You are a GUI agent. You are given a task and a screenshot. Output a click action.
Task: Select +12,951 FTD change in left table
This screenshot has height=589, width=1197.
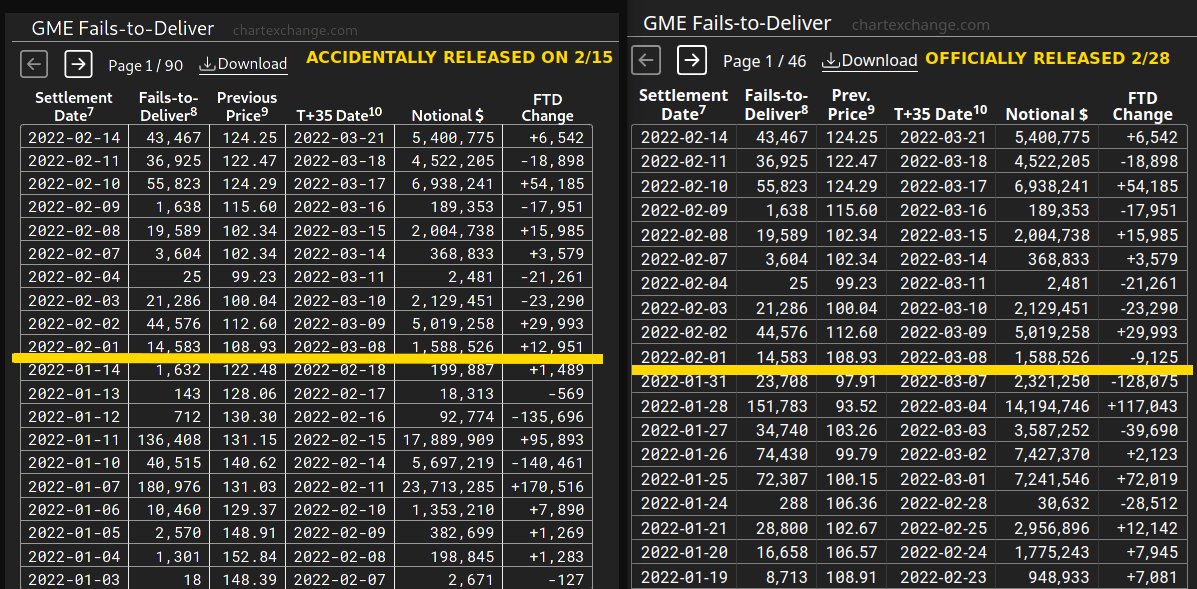[x=552, y=347]
